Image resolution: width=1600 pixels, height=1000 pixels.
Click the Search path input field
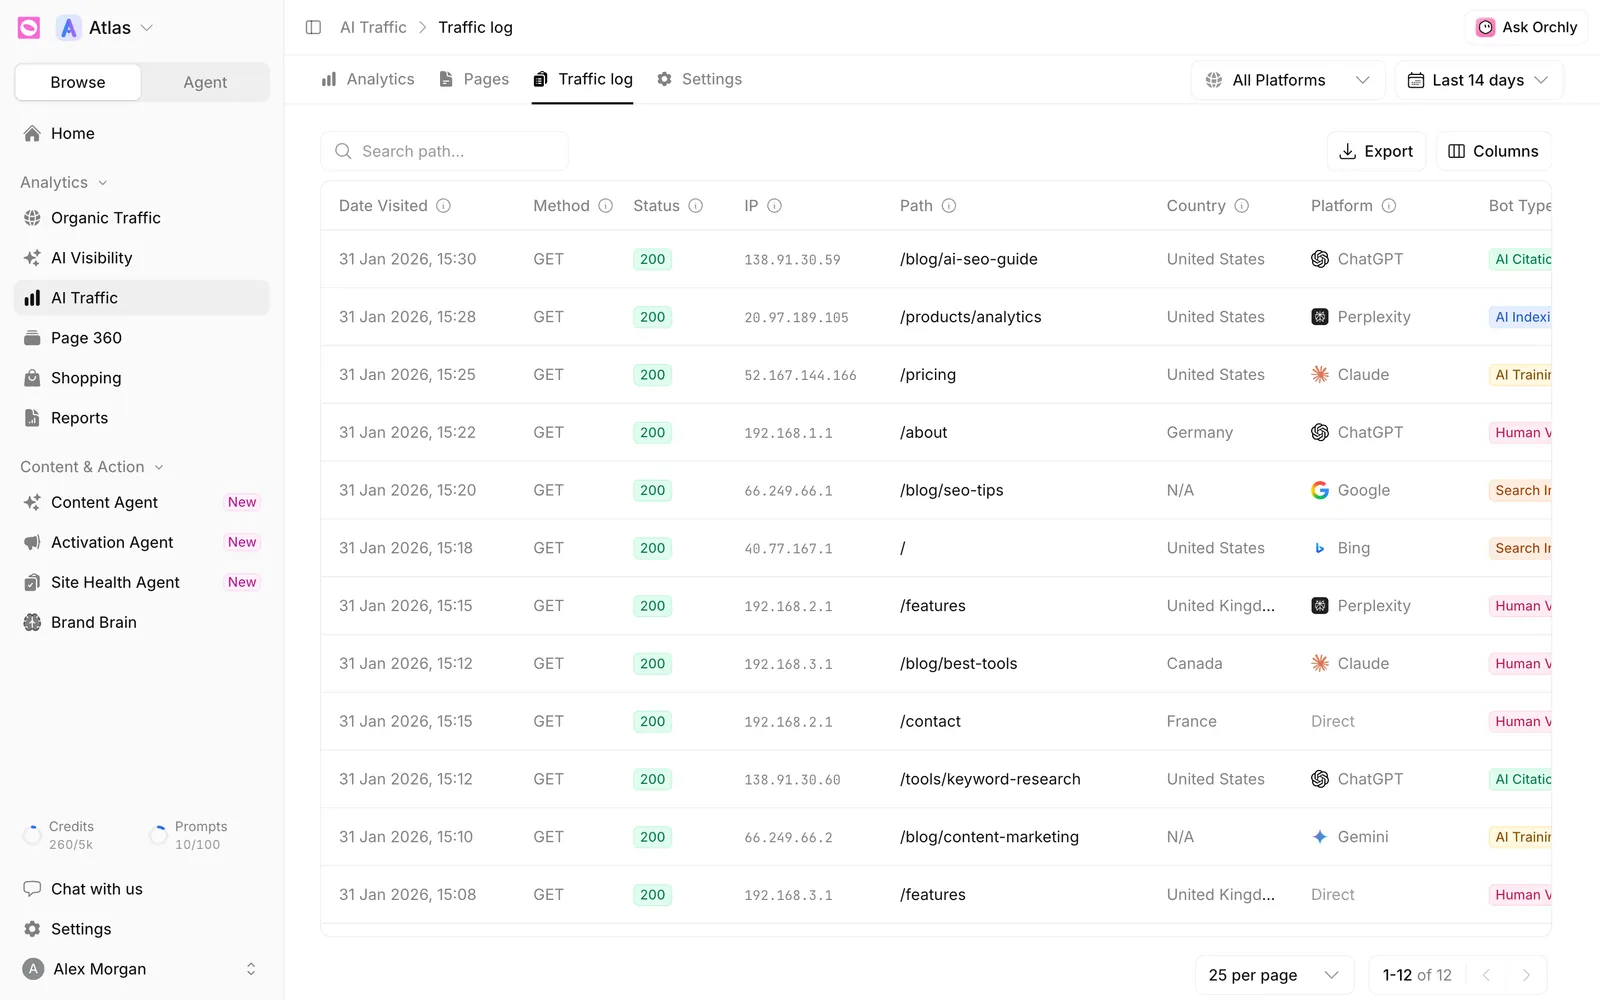coord(445,151)
